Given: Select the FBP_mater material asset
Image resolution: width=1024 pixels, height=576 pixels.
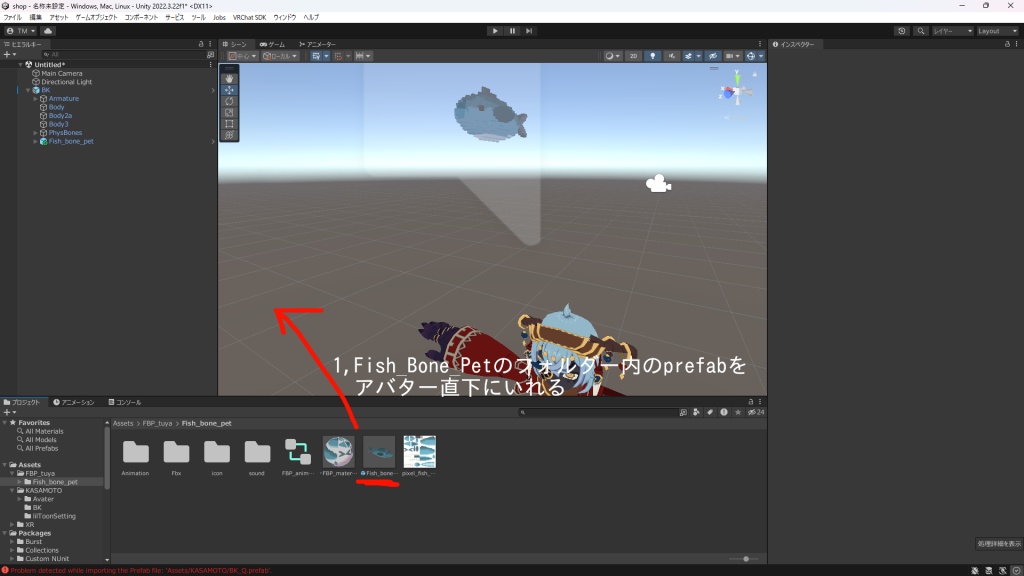Looking at the screenshot, I should (x=338, y=456).
